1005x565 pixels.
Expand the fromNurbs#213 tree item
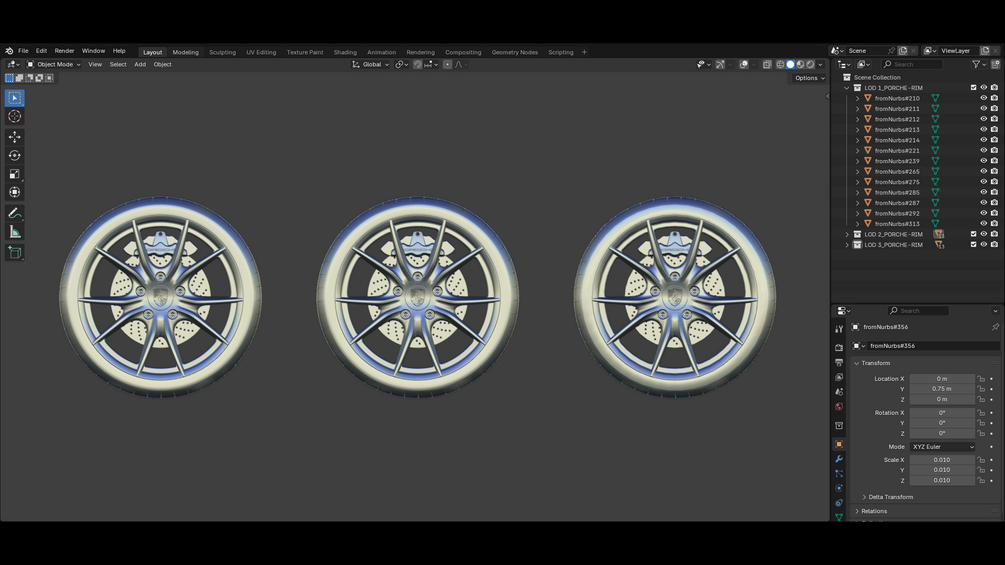(x=858, y=129)
